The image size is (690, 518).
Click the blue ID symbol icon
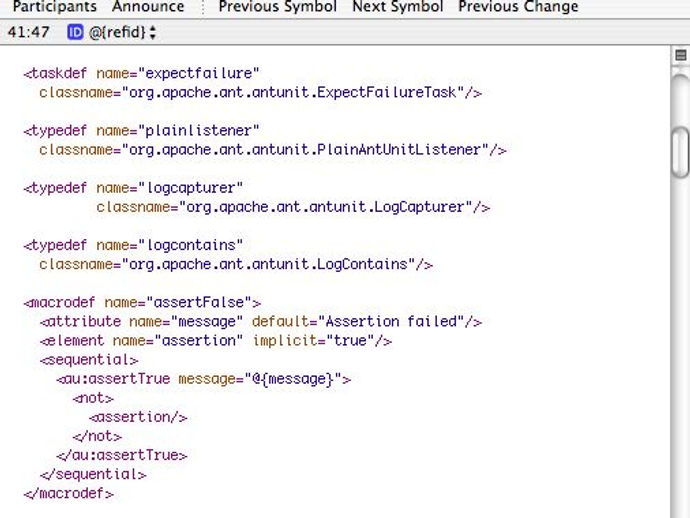click(75, 32)
